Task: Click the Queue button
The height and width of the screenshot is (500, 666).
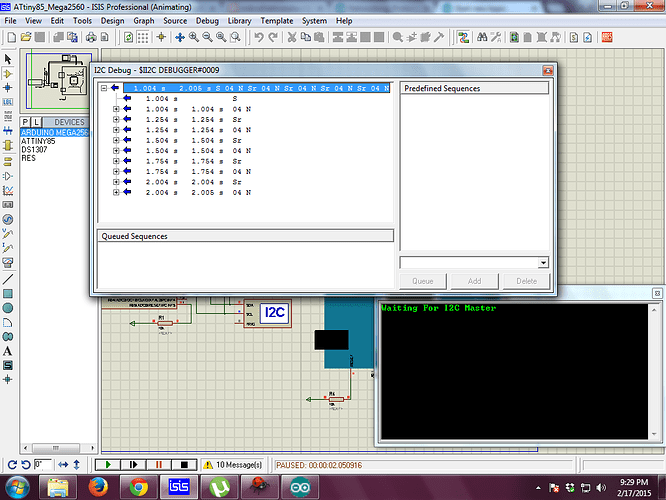Action: click(423, 281)
